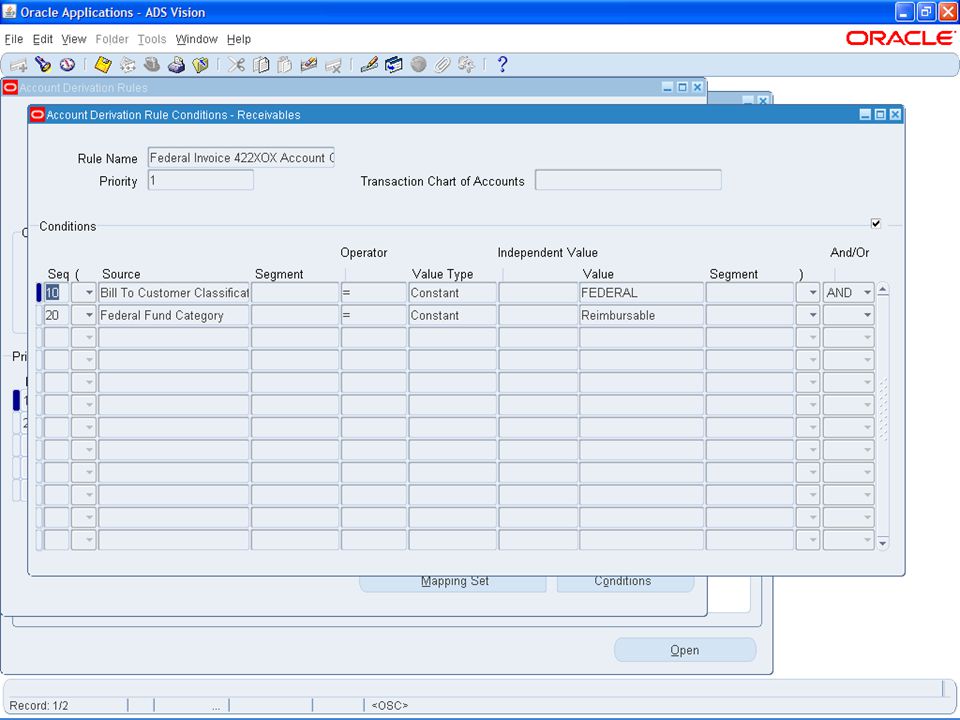Viewport: 960px width, 720px height.
Task: Click the 'Record: 1/2' status bar entry
Action: pyautogui.click(x=39, y=705)
